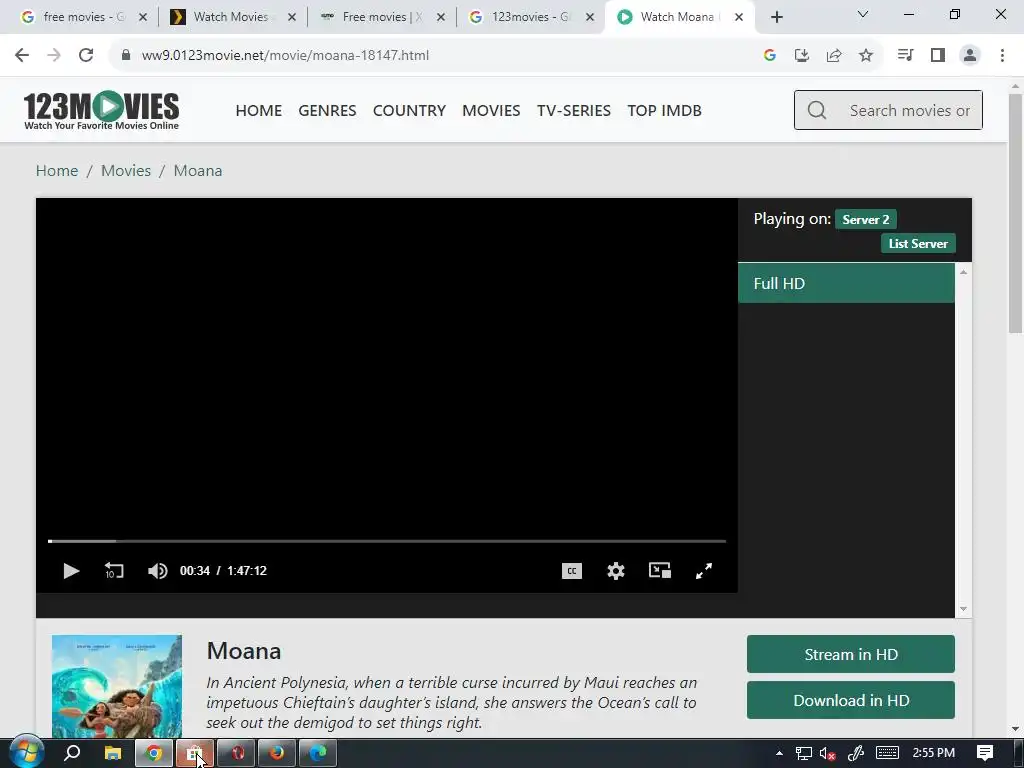Viewport: 1024px width, 768px height.
Task: Follow the Movies breadcrumb link
Action: point(126,170)
